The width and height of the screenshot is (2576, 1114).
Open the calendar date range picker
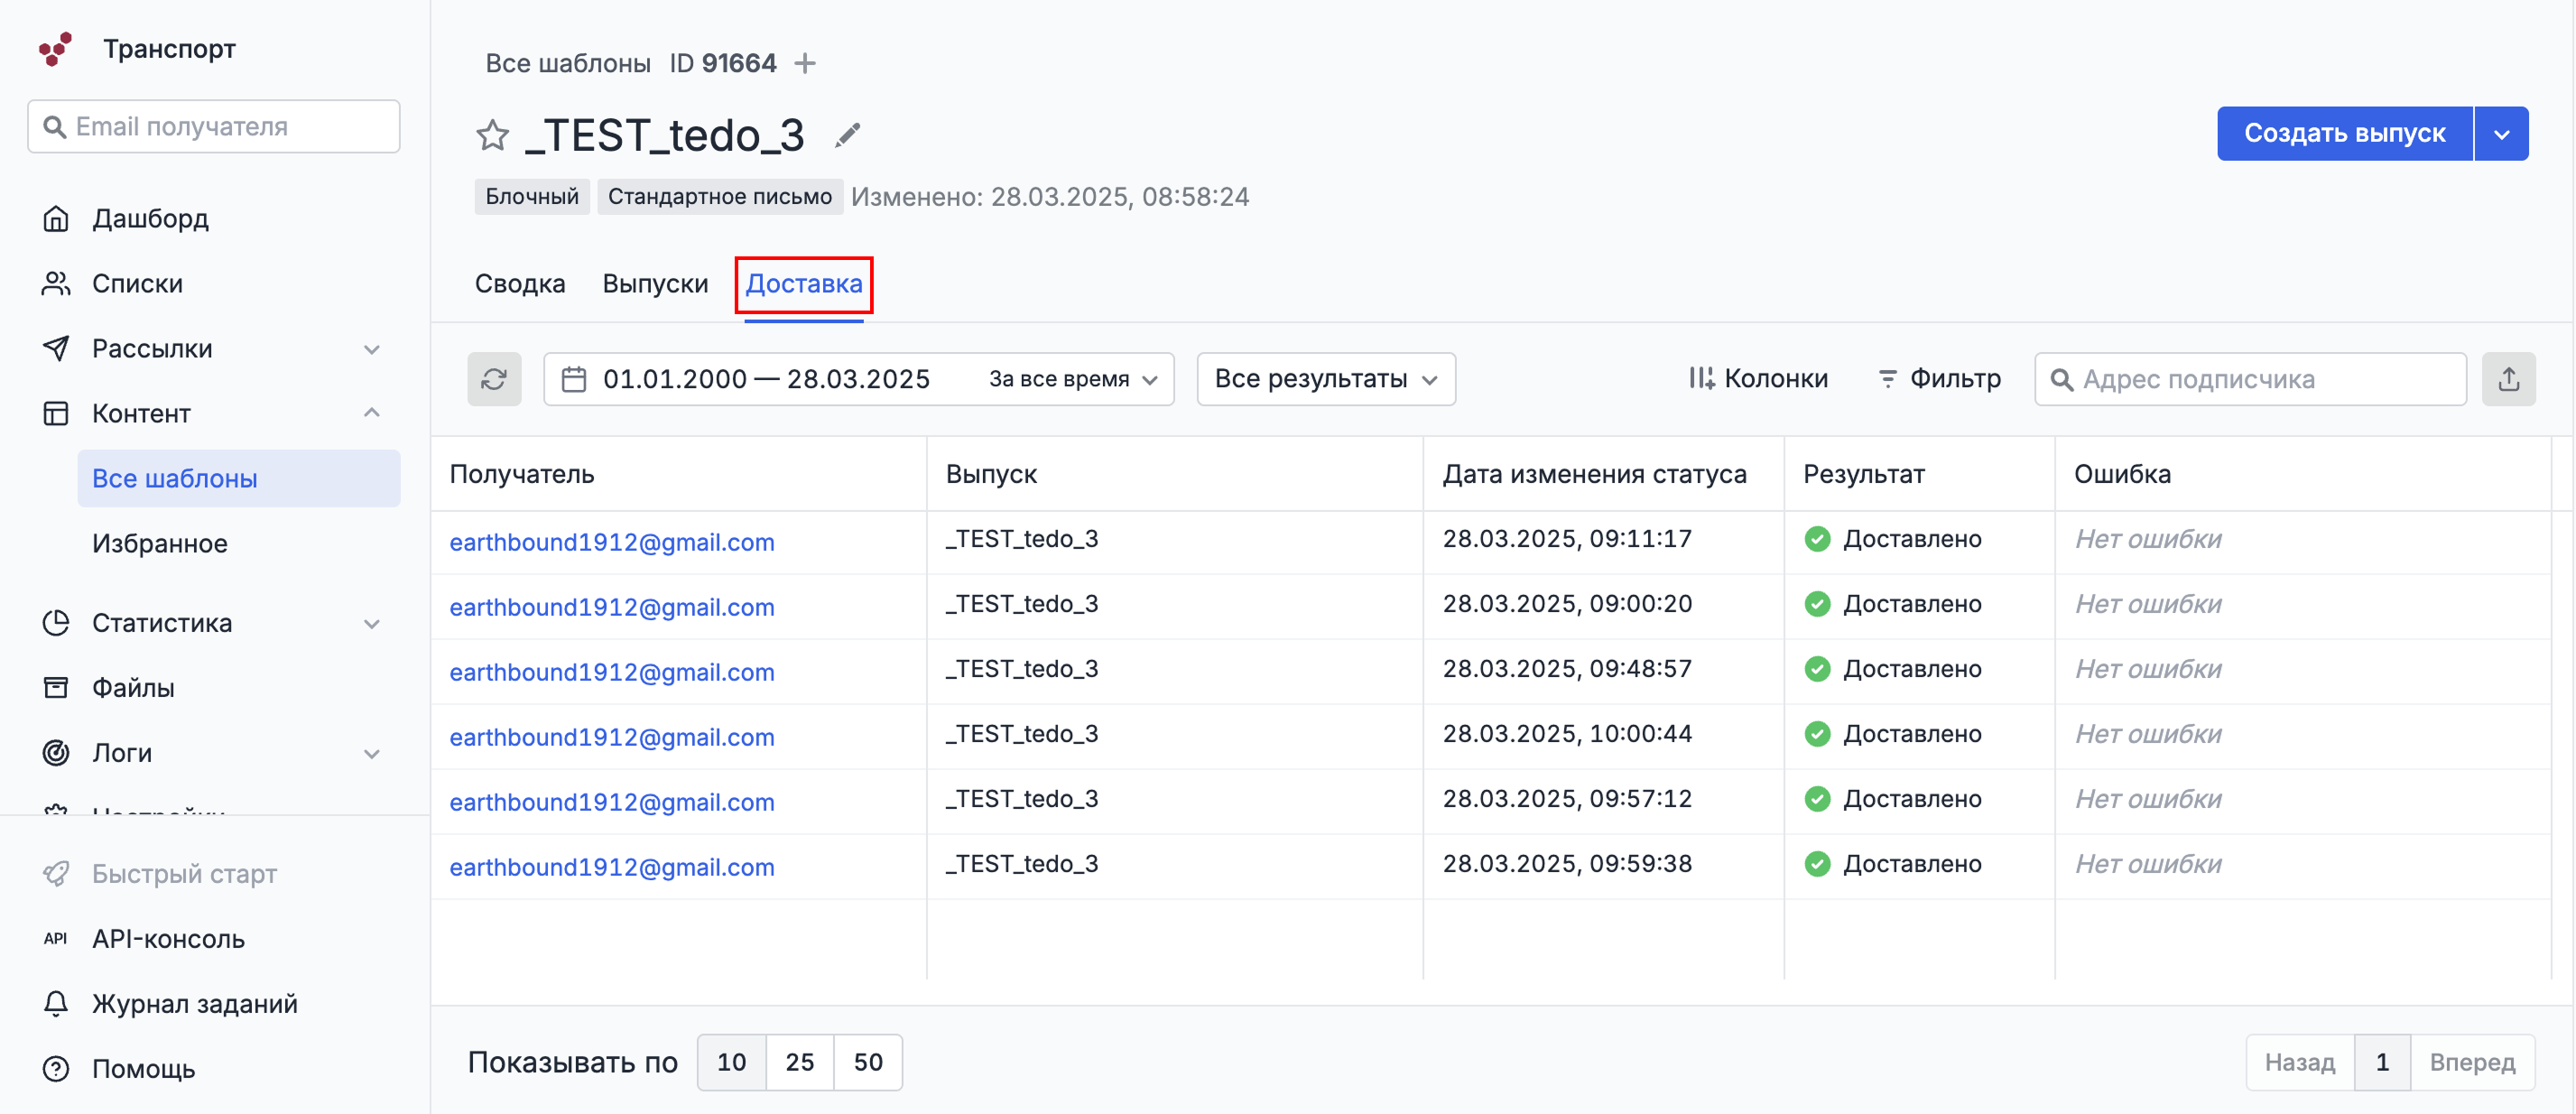pos(574,379)
